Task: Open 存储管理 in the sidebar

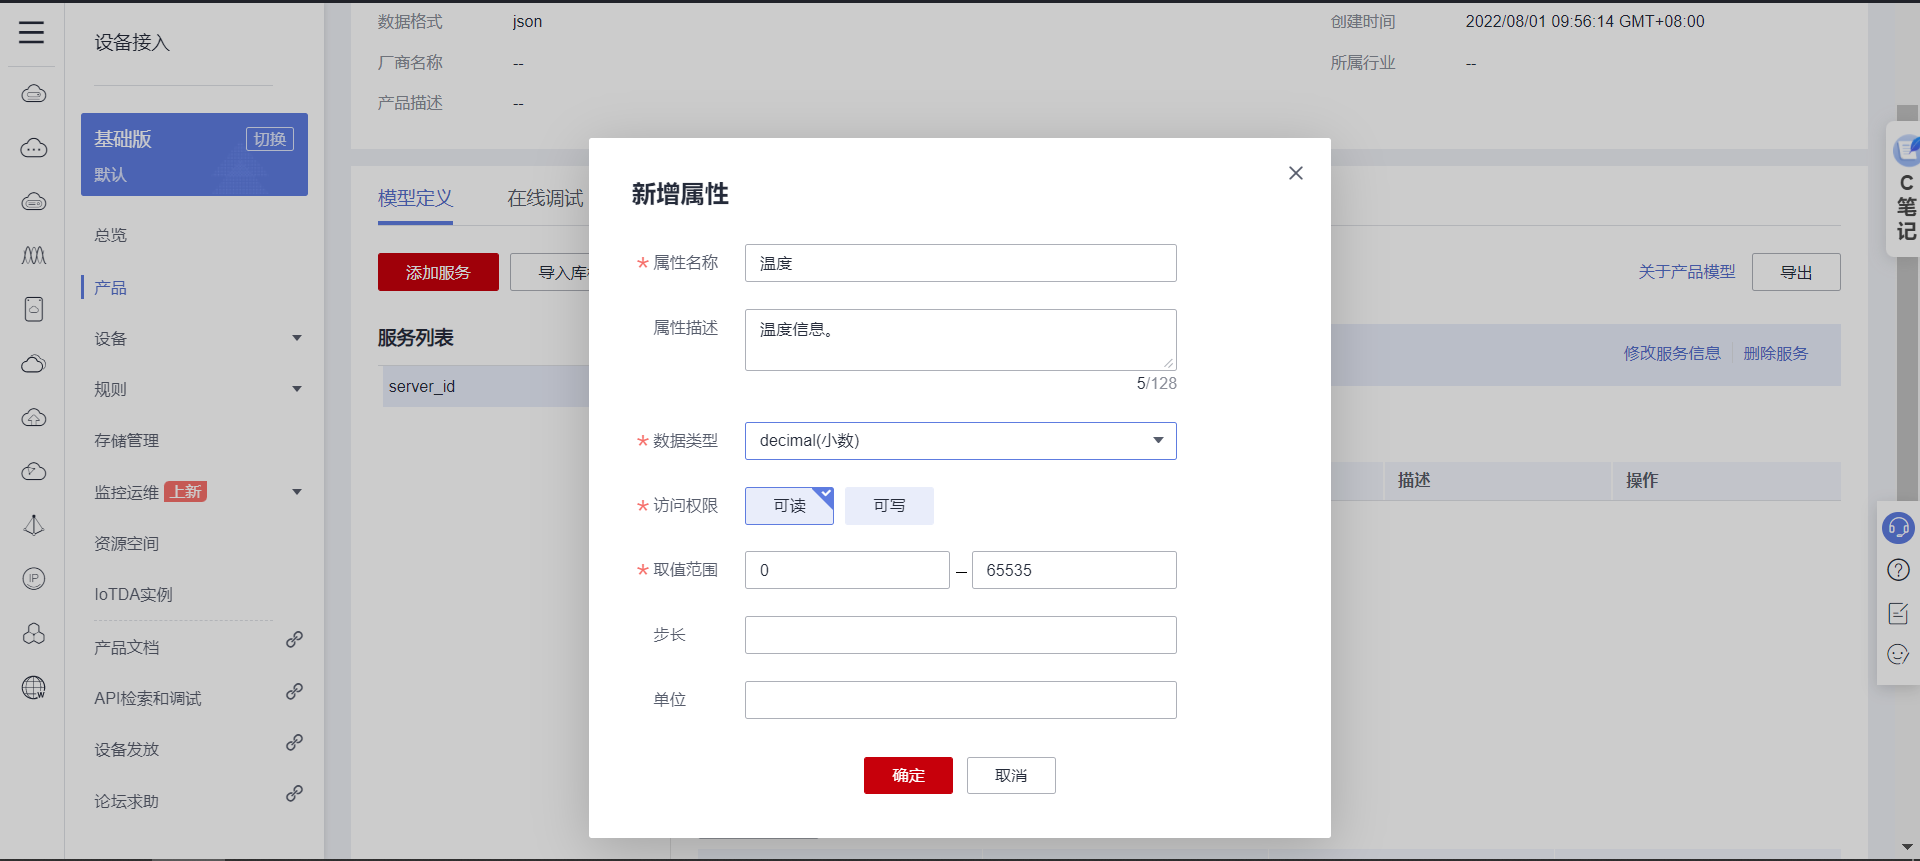Action: [127, 441]
